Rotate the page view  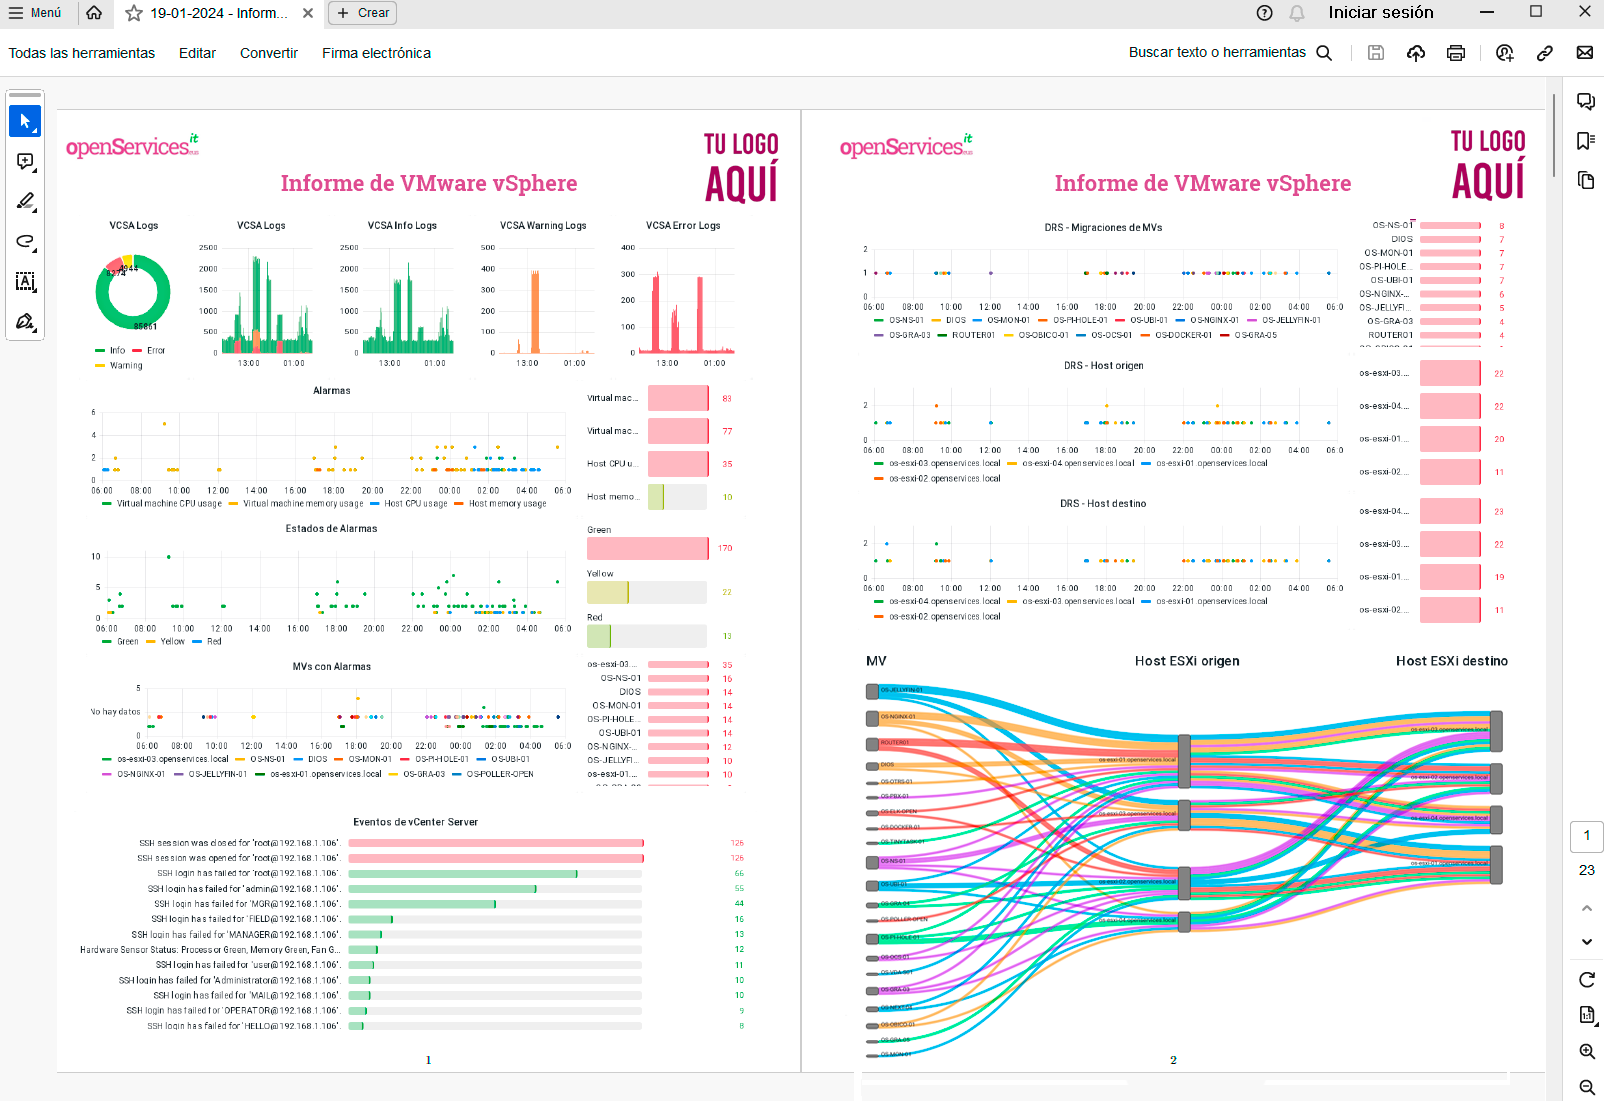[1587, 979]
